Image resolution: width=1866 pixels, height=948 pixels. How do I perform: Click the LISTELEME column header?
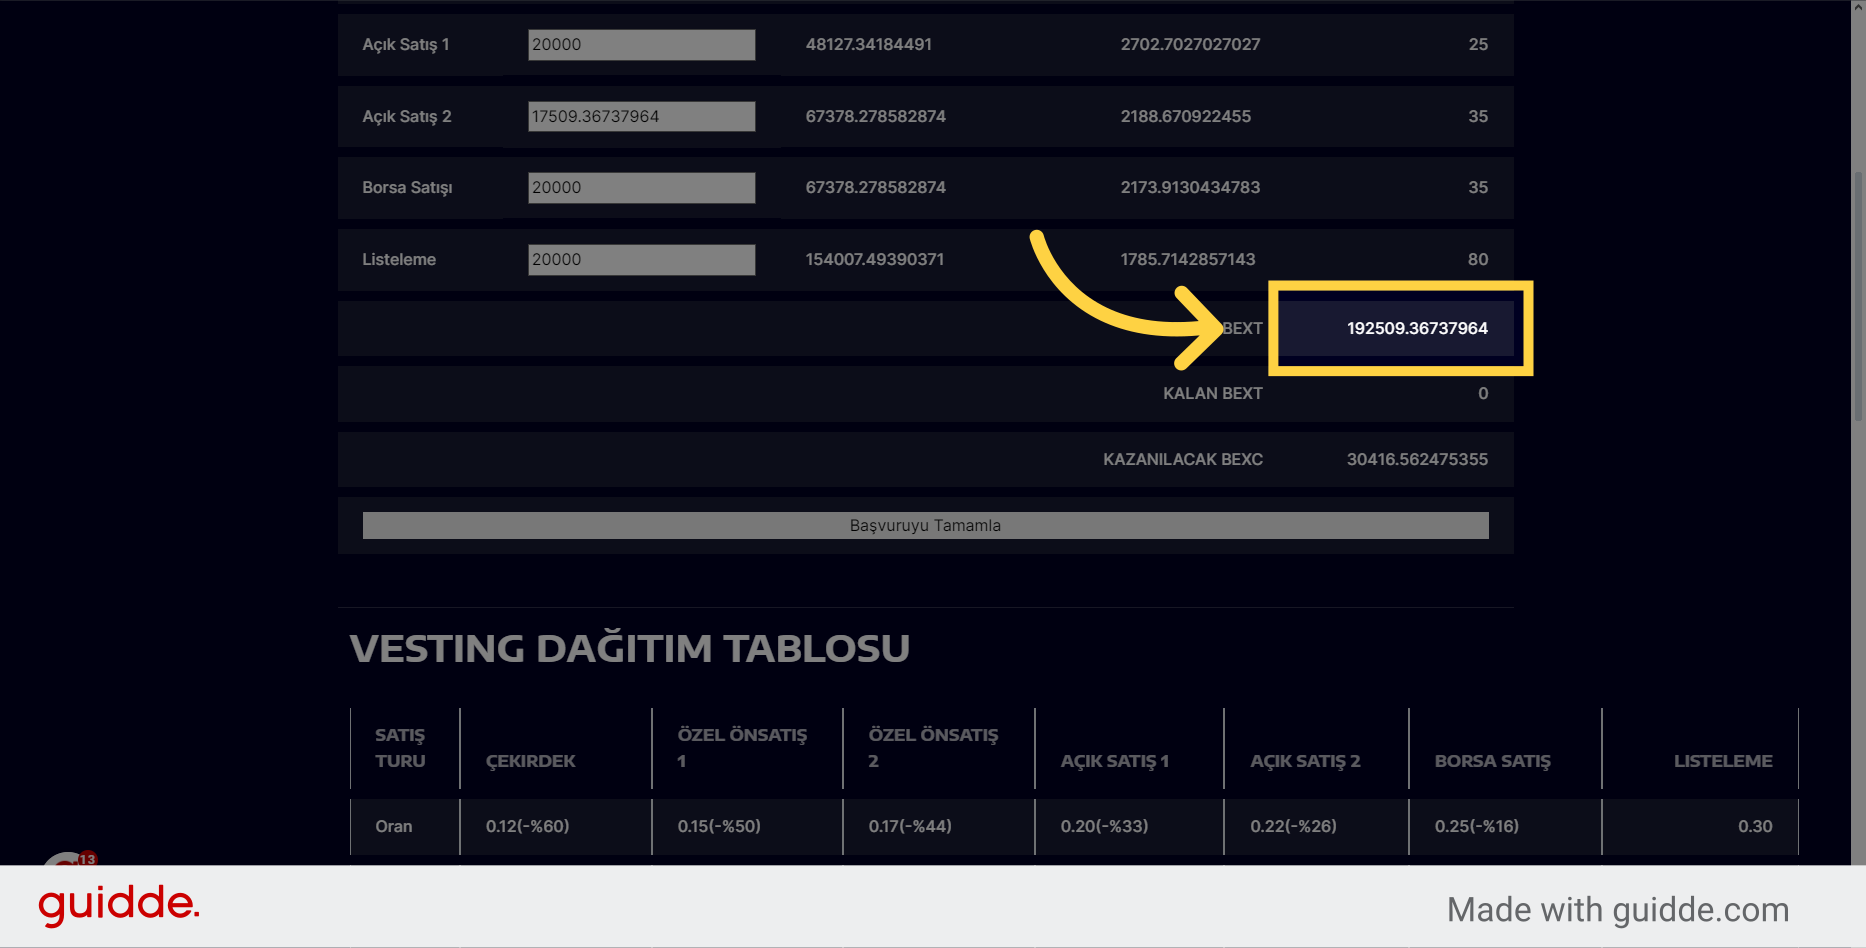pyautogui.click(x=1723, y=761)
